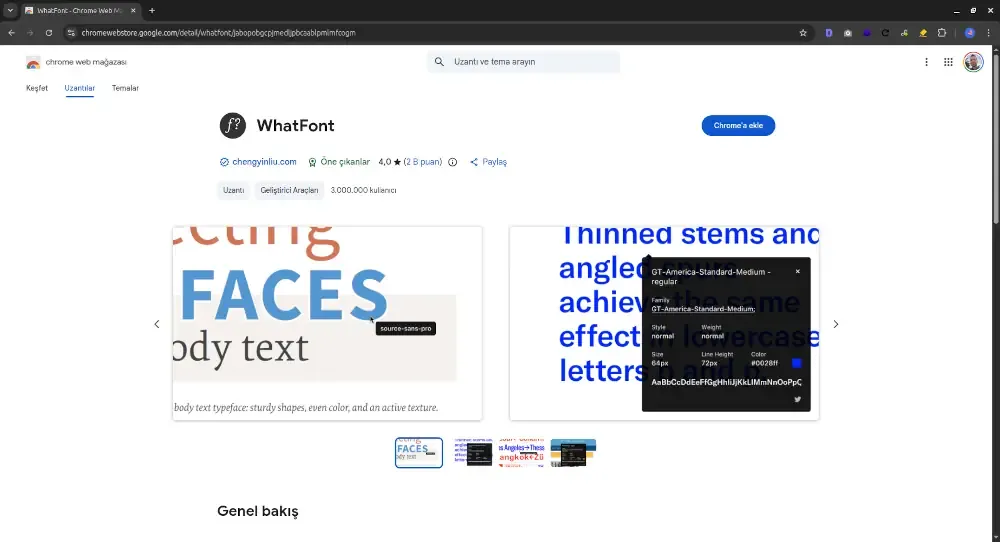Open the FACES screenshot image
This screenshot has height=542, width=1000.
tap(327, 323)
